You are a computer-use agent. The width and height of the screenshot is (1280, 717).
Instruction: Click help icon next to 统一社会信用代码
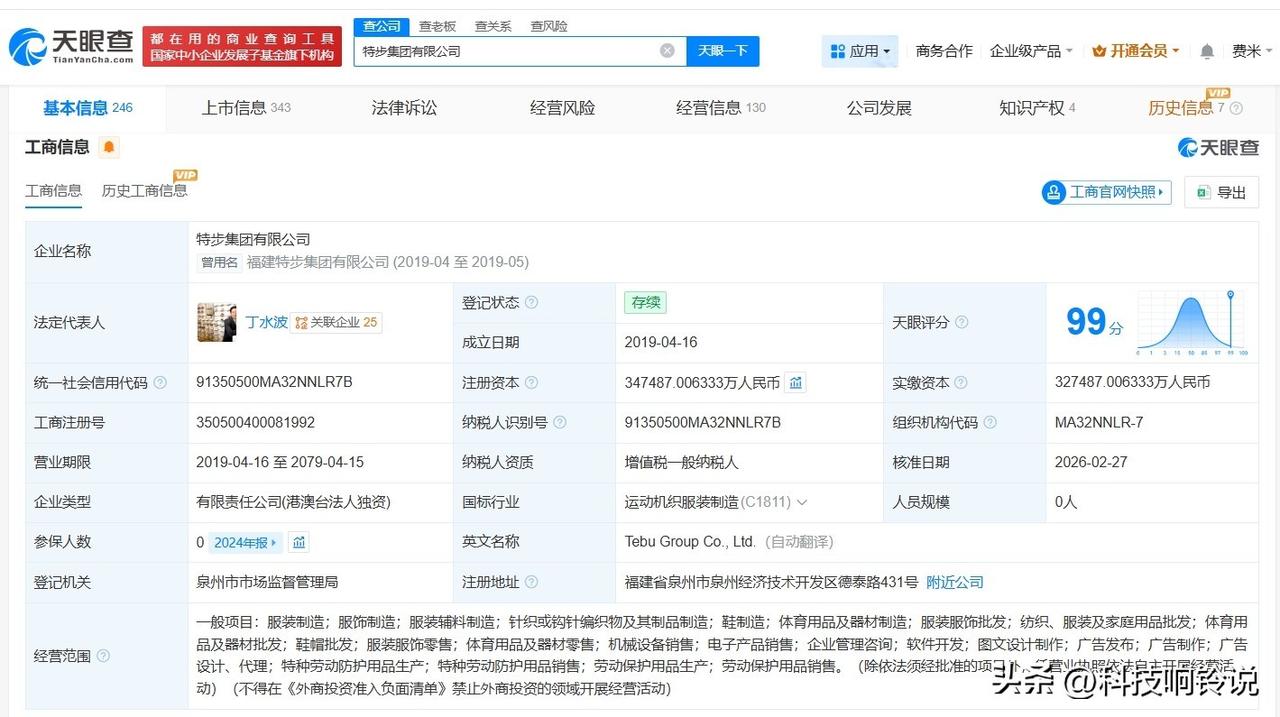coord(160,382)
